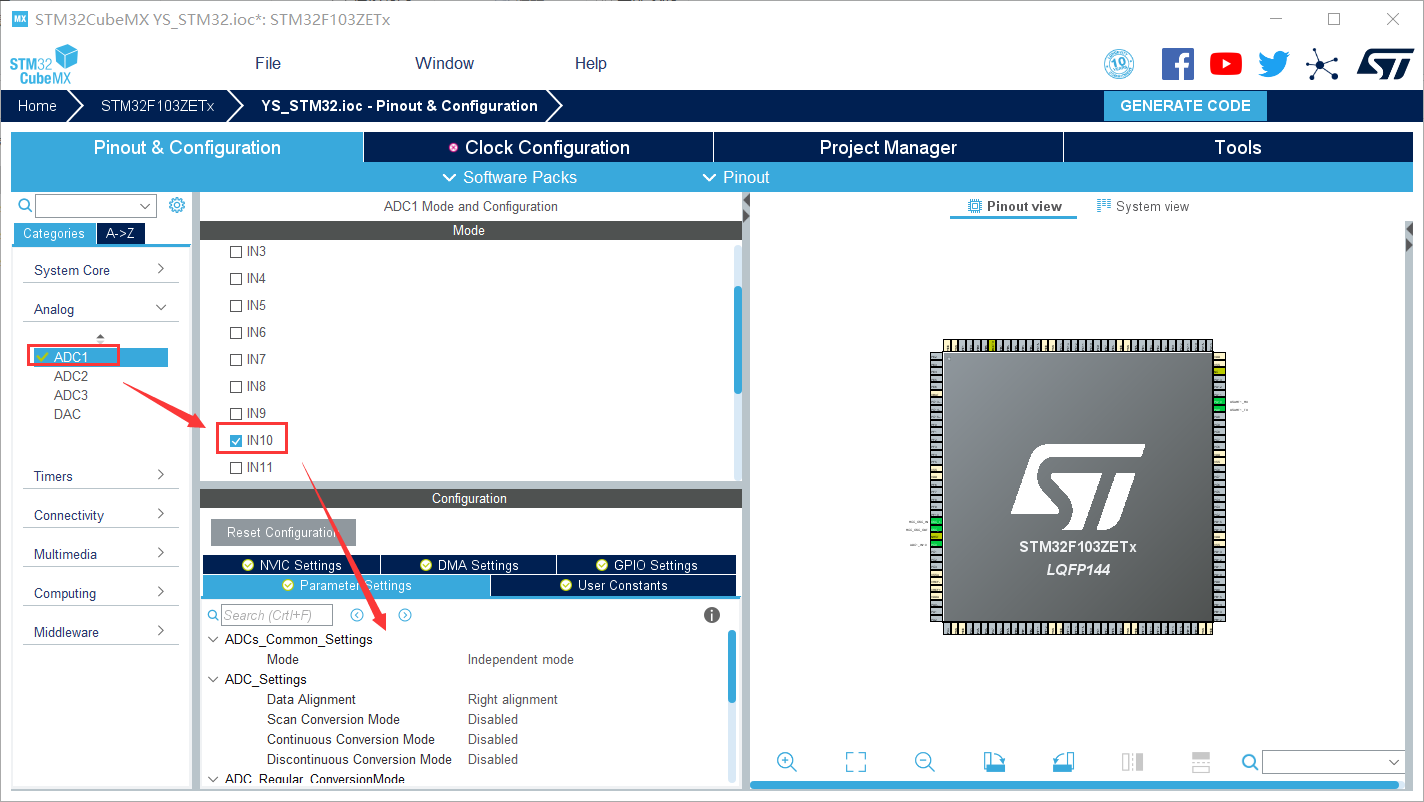Screen dimensions: 1424x802
Task: Zoom in on the pinout view
Action: coord(787,762)
